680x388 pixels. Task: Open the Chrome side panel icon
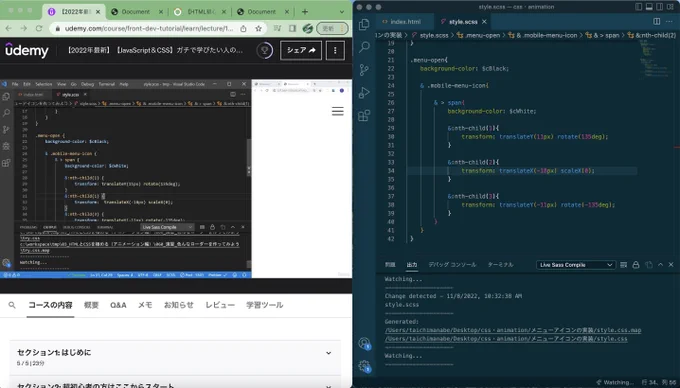(x=292, y=29)
